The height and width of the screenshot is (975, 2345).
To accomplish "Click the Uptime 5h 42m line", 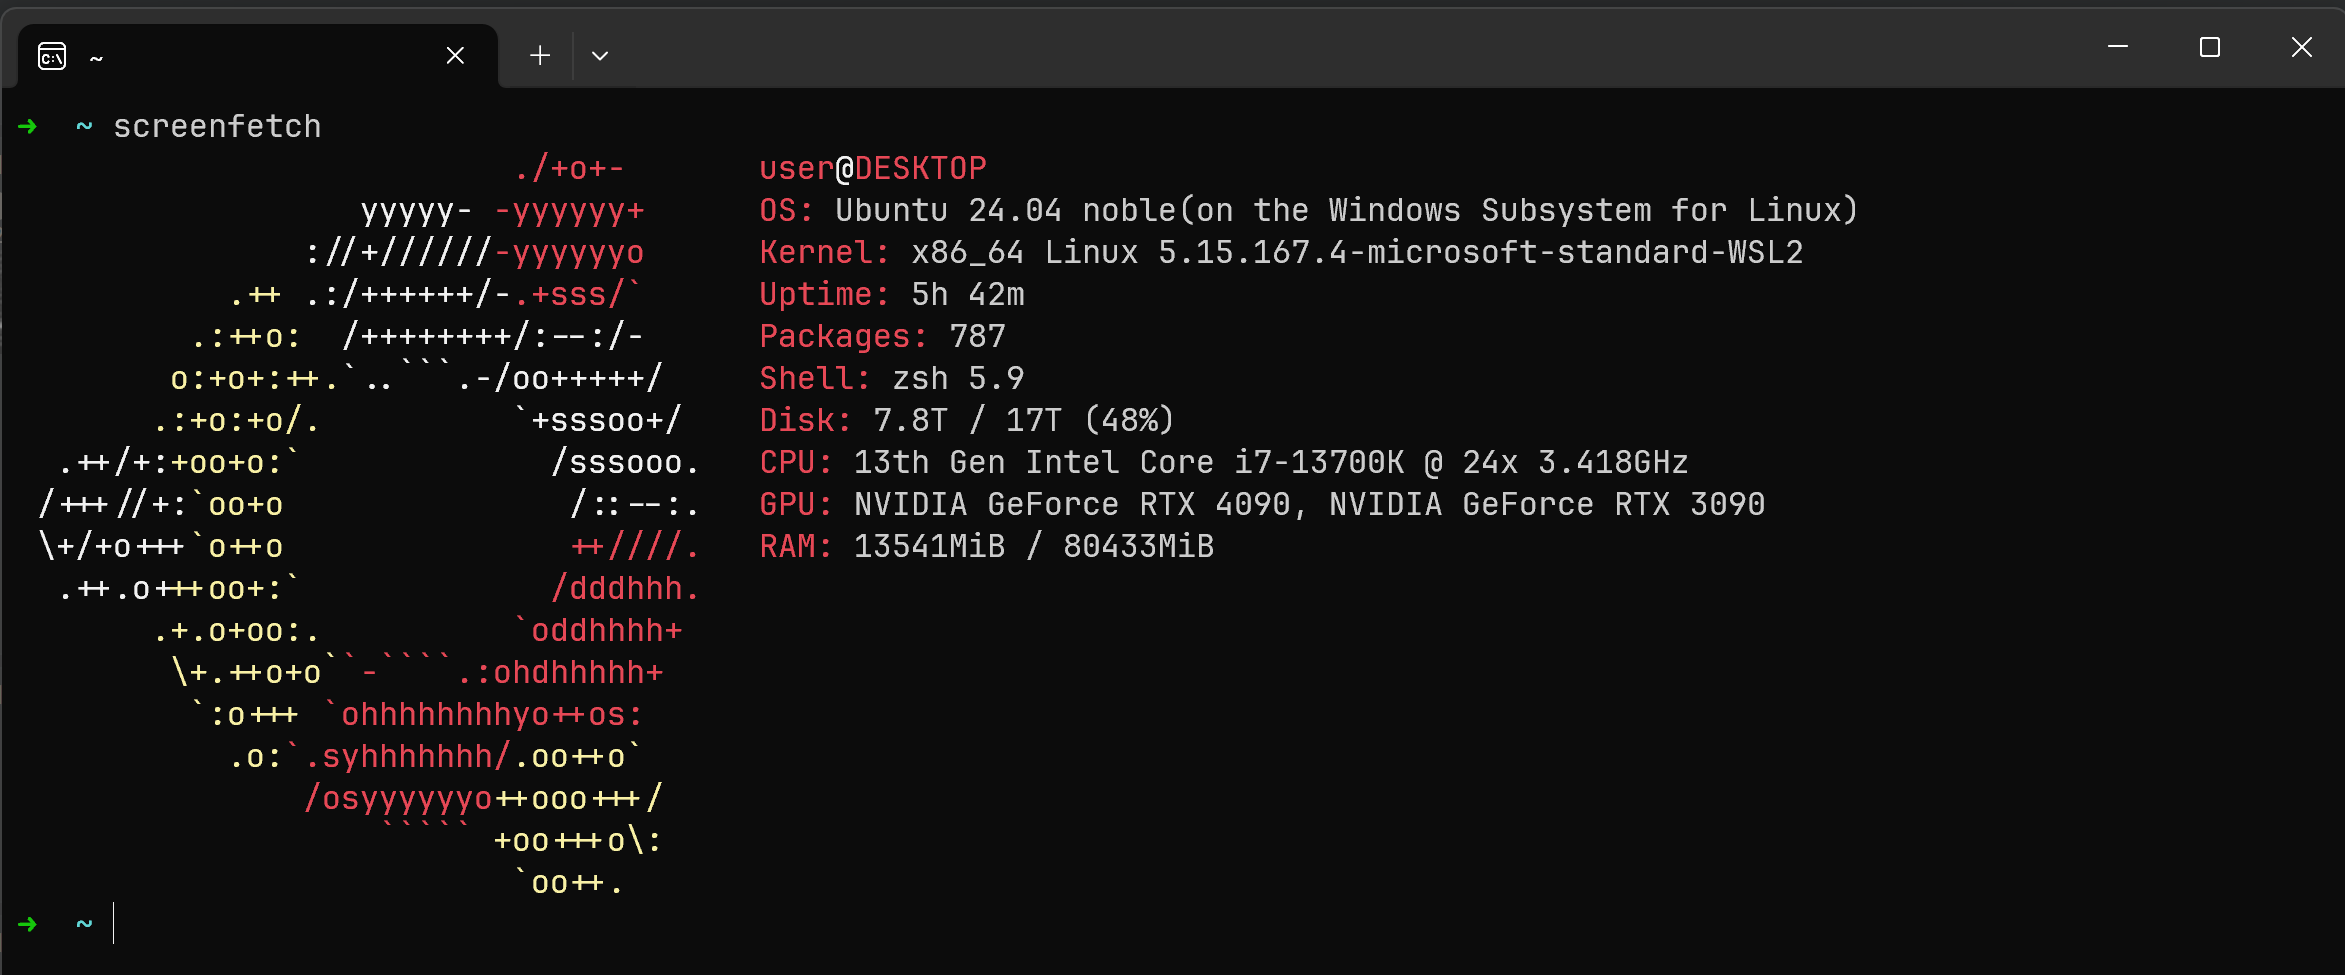I will click(x=892, y=294).
